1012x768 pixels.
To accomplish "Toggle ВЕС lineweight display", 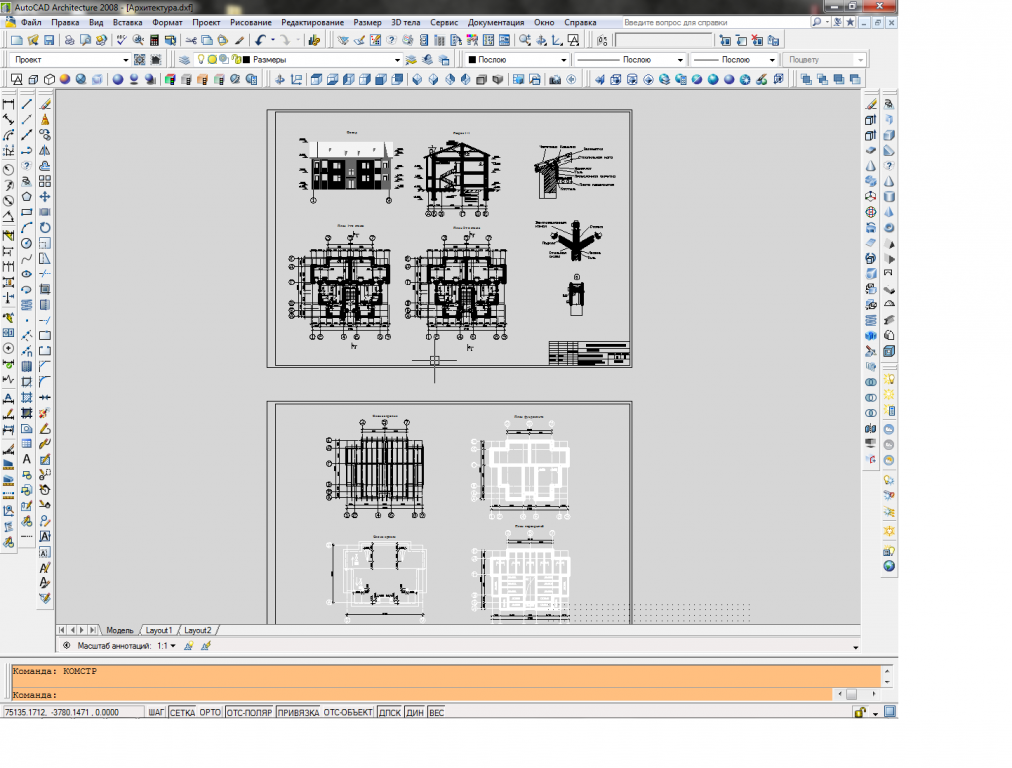I will 436,712.
